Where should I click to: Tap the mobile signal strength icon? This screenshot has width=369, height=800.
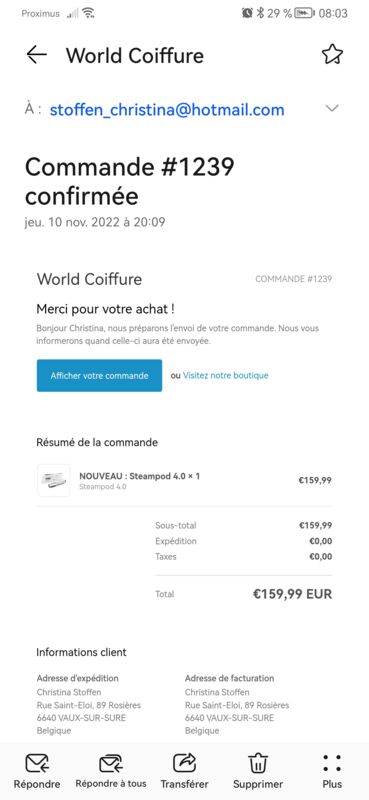click(x=72, y=13)
